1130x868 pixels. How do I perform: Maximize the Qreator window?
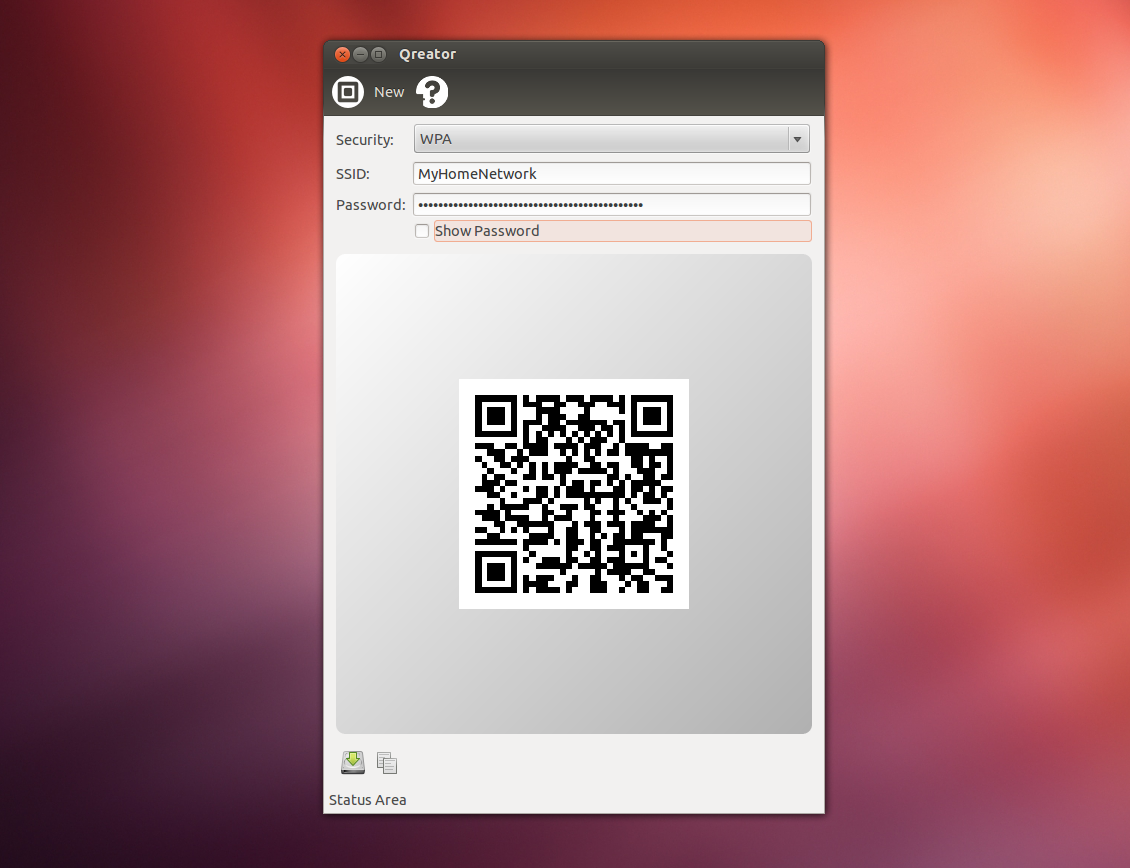[378, 54]
